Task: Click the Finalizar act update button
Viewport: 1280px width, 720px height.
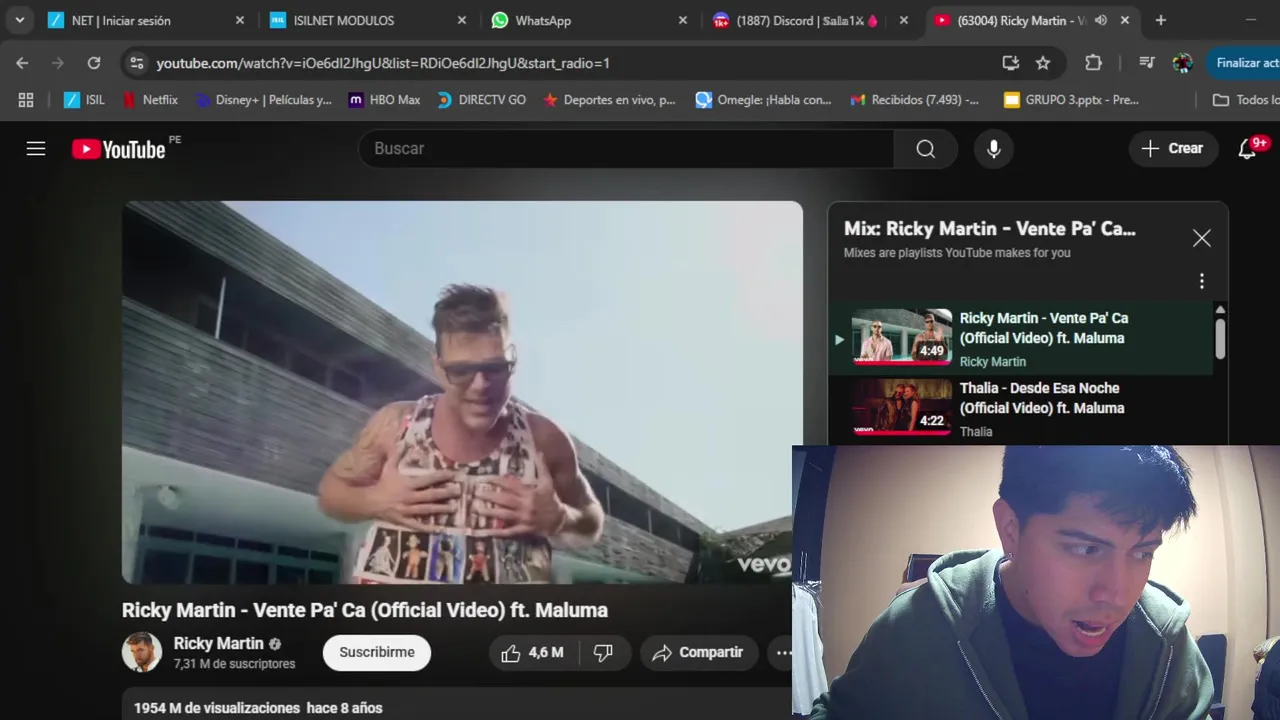Action: [1244, 63]
